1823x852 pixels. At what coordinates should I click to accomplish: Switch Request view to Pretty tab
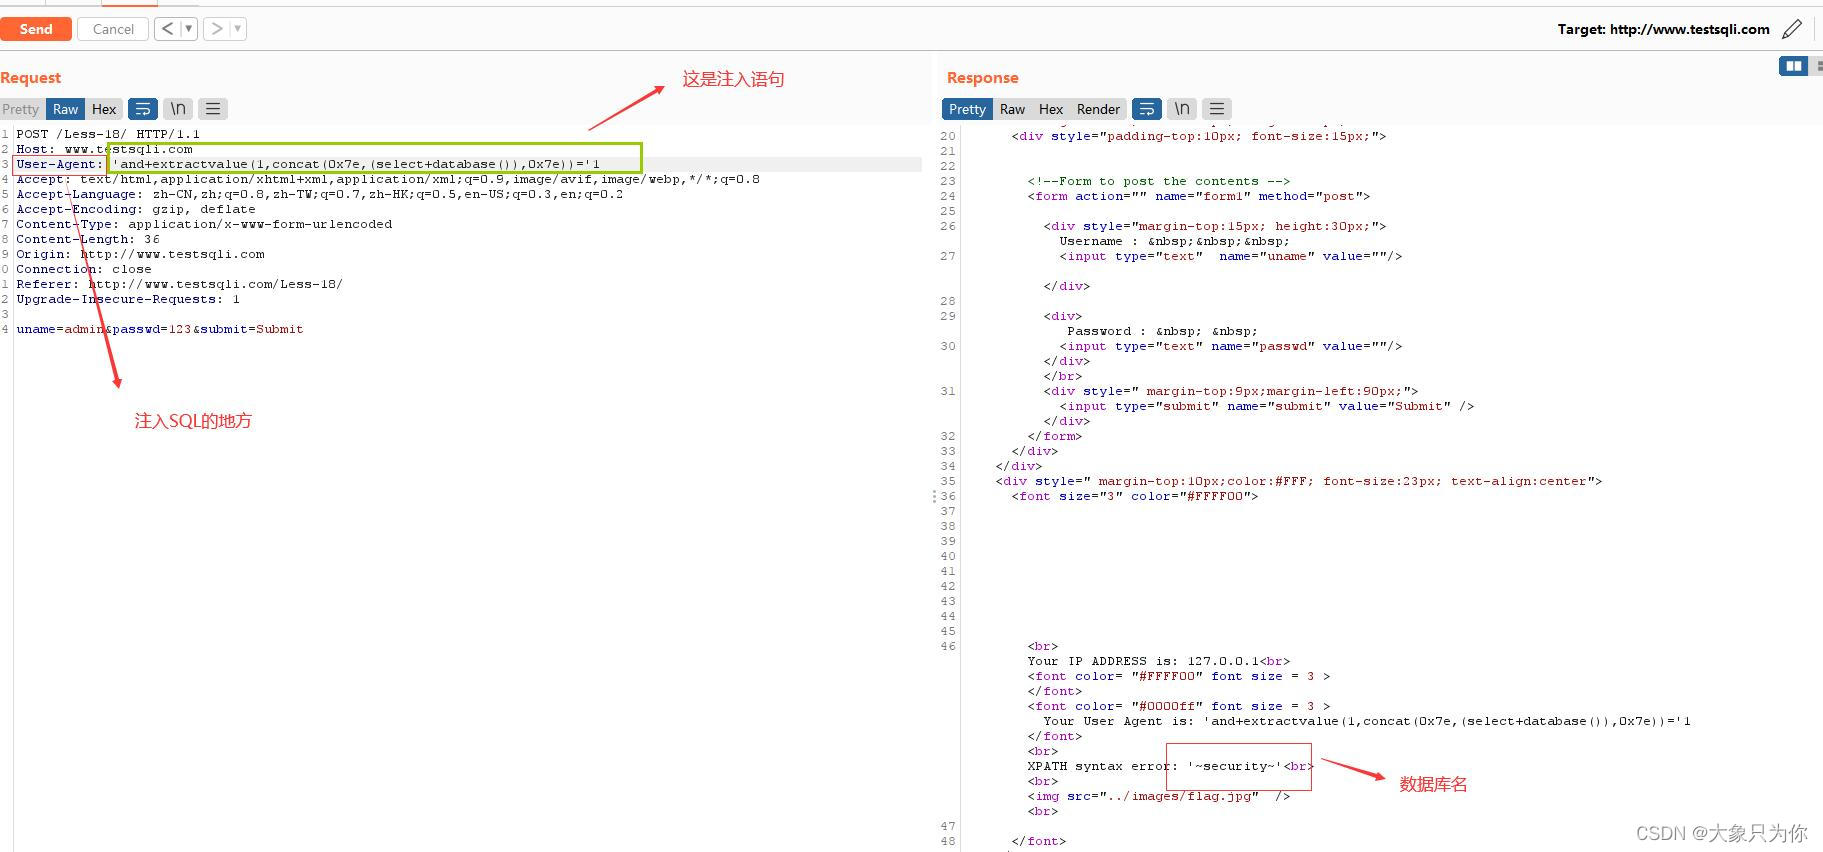20,109
